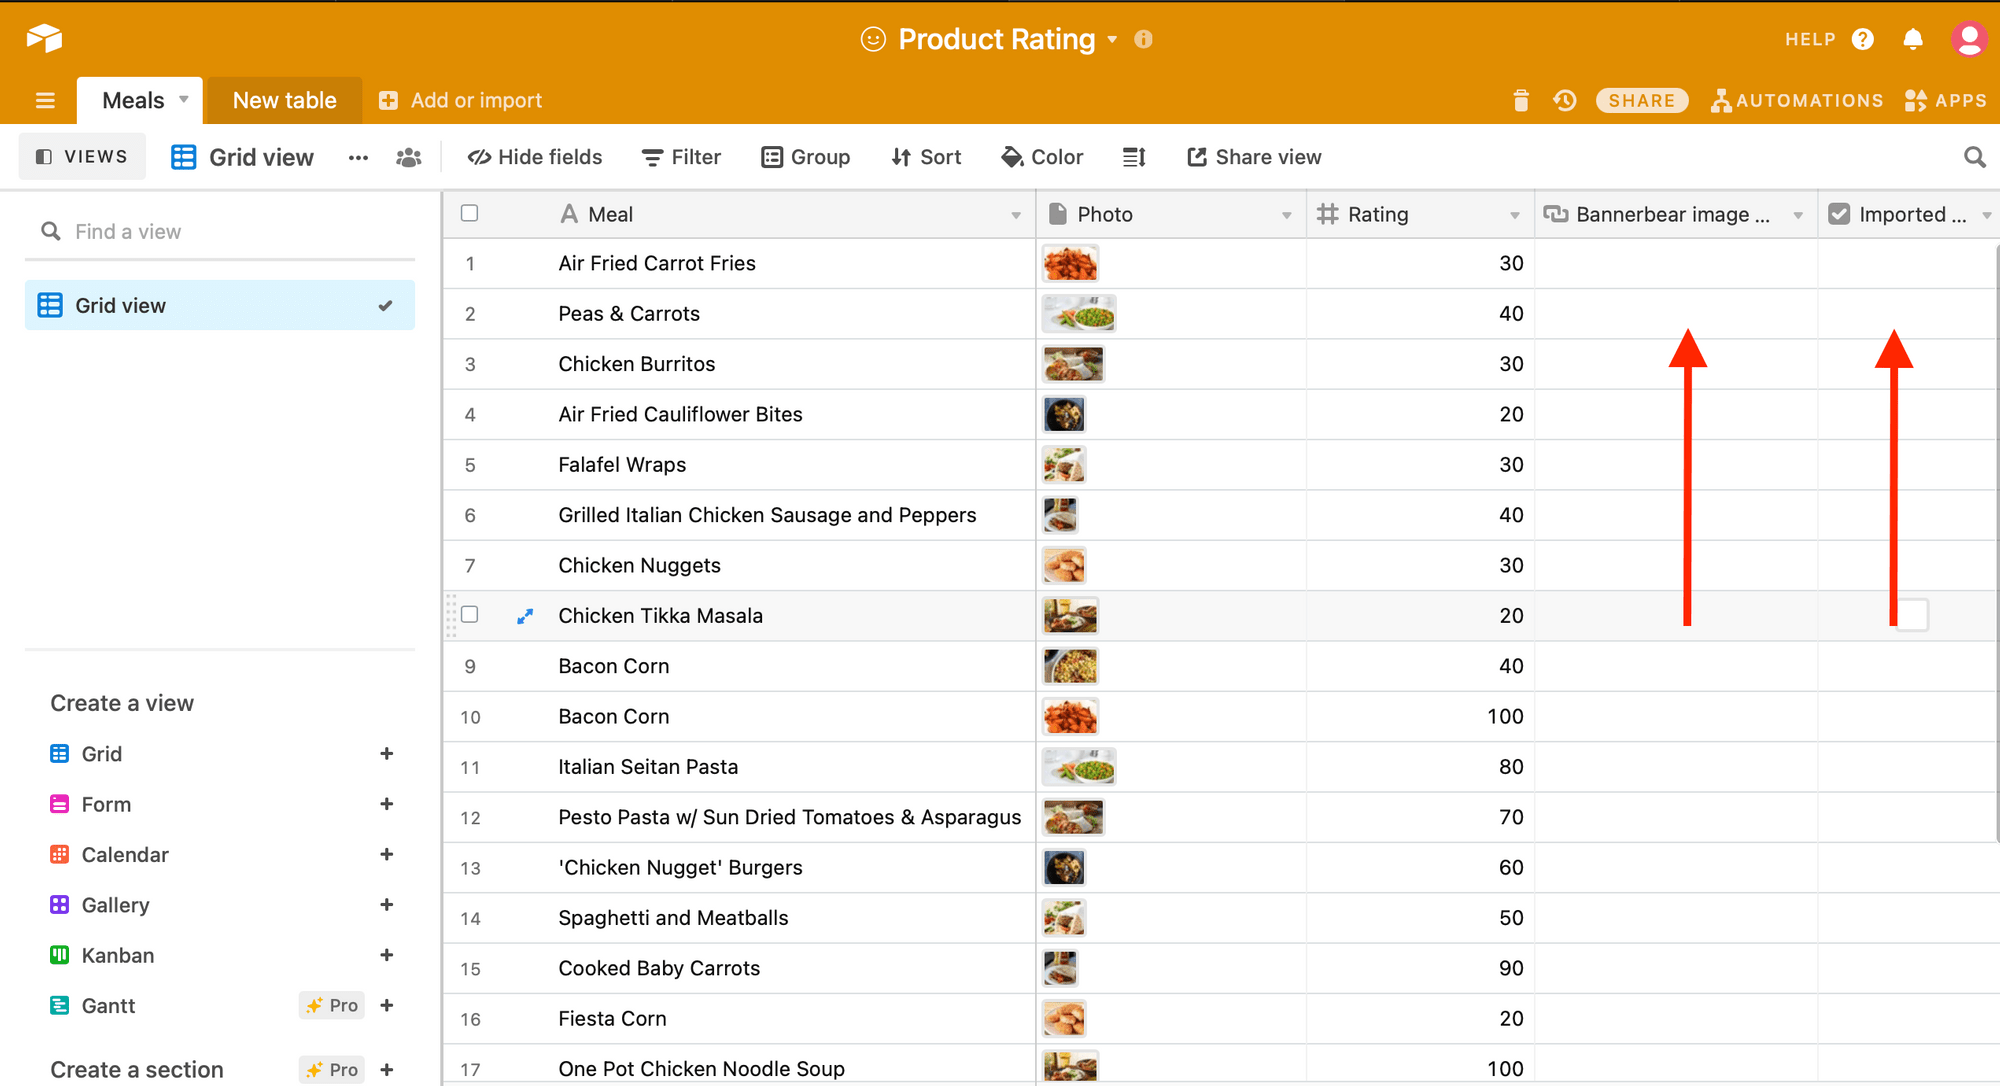Open the Rating column dropdown arrow

coord(1514,215)
